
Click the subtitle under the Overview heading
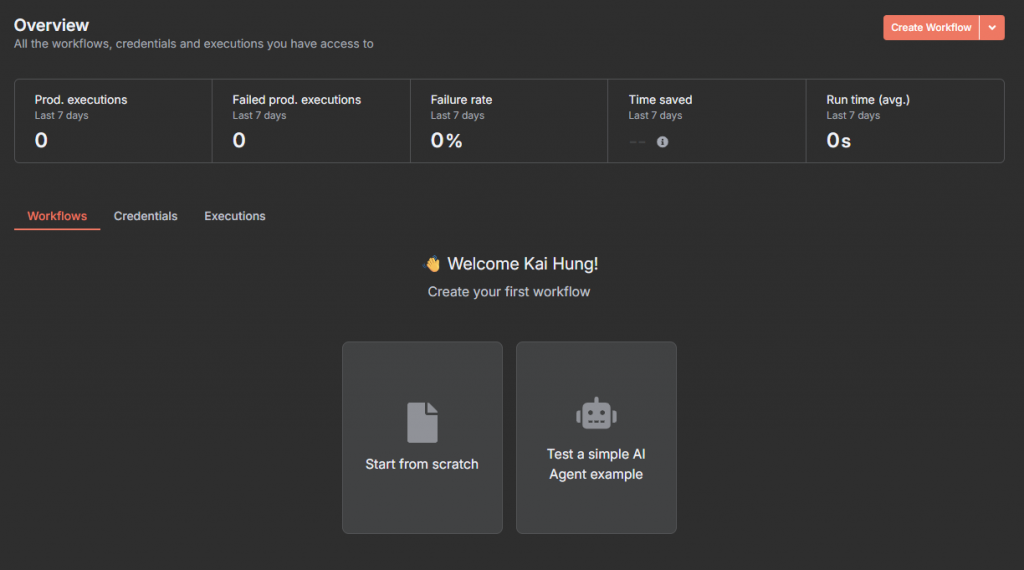pyautogui.click(x=194, y=44)
